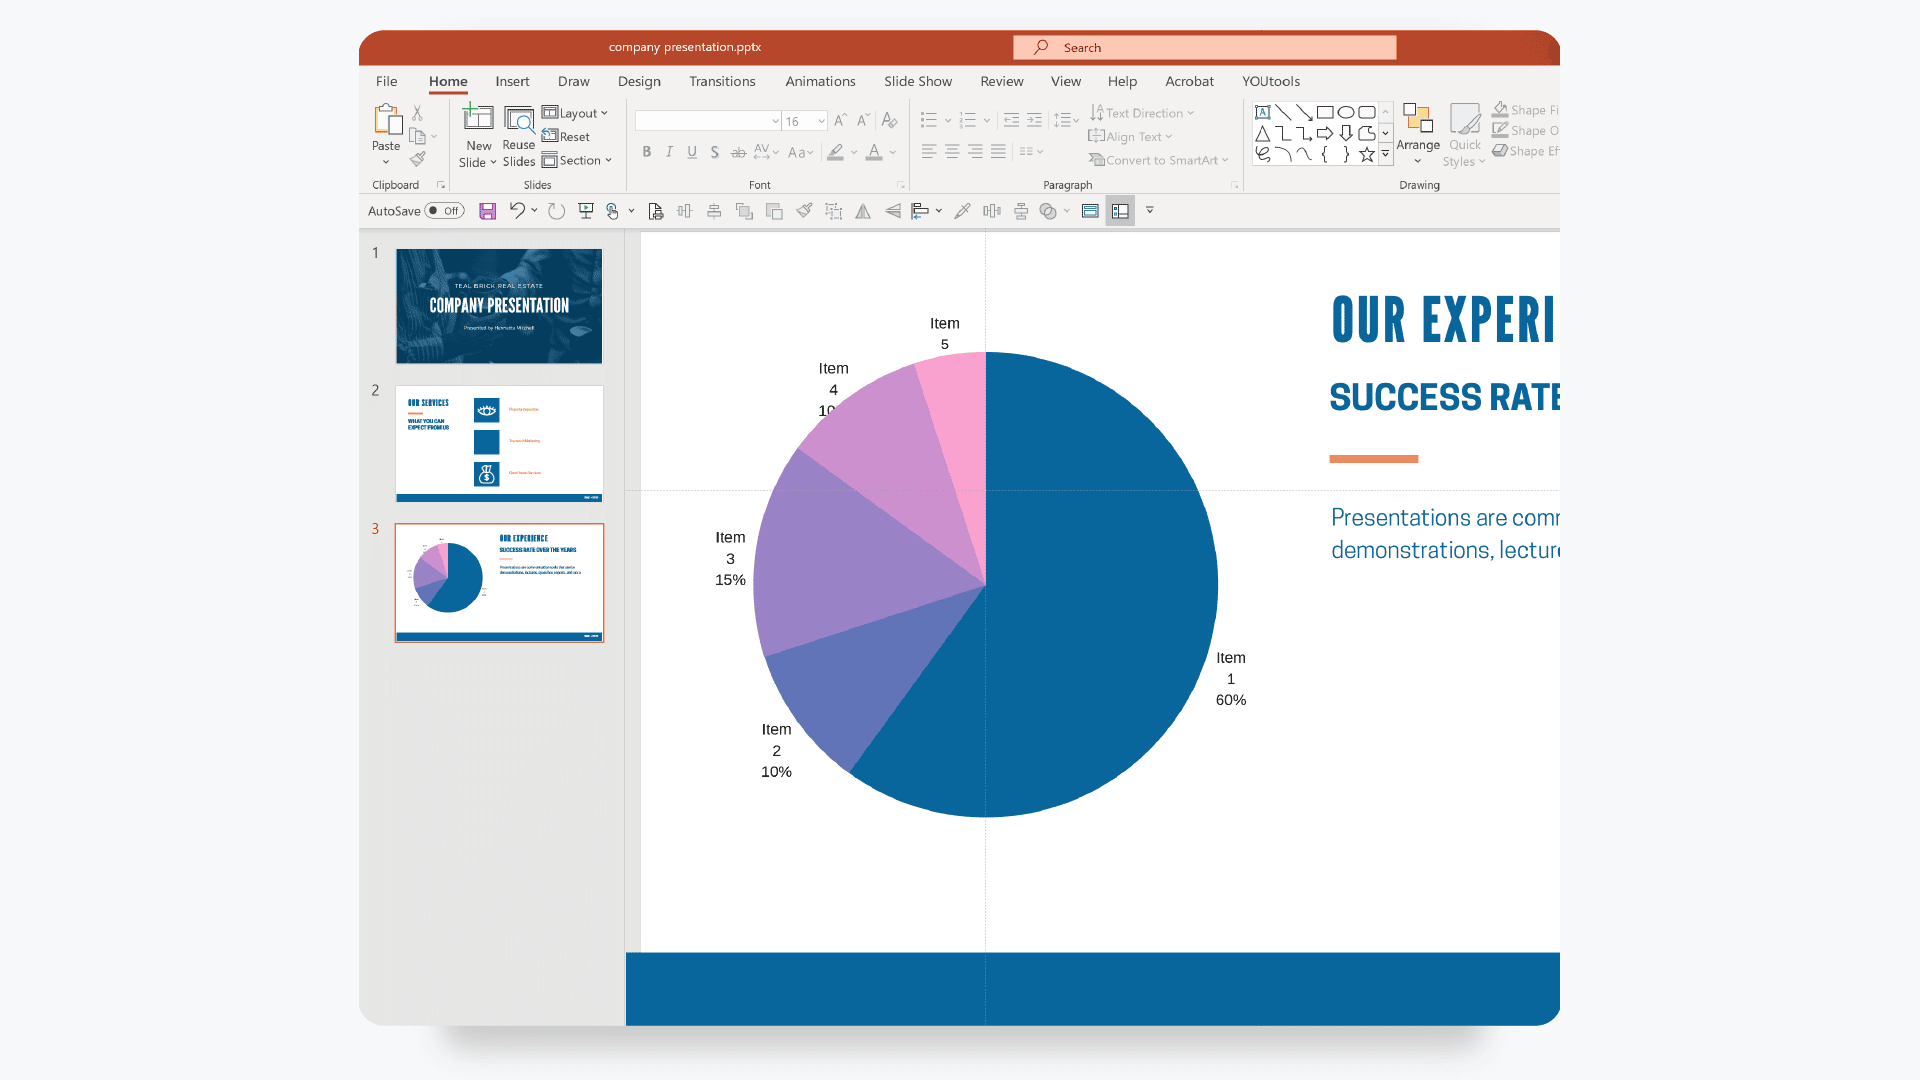Click the touch/mouse mode icon

(613, 211)
